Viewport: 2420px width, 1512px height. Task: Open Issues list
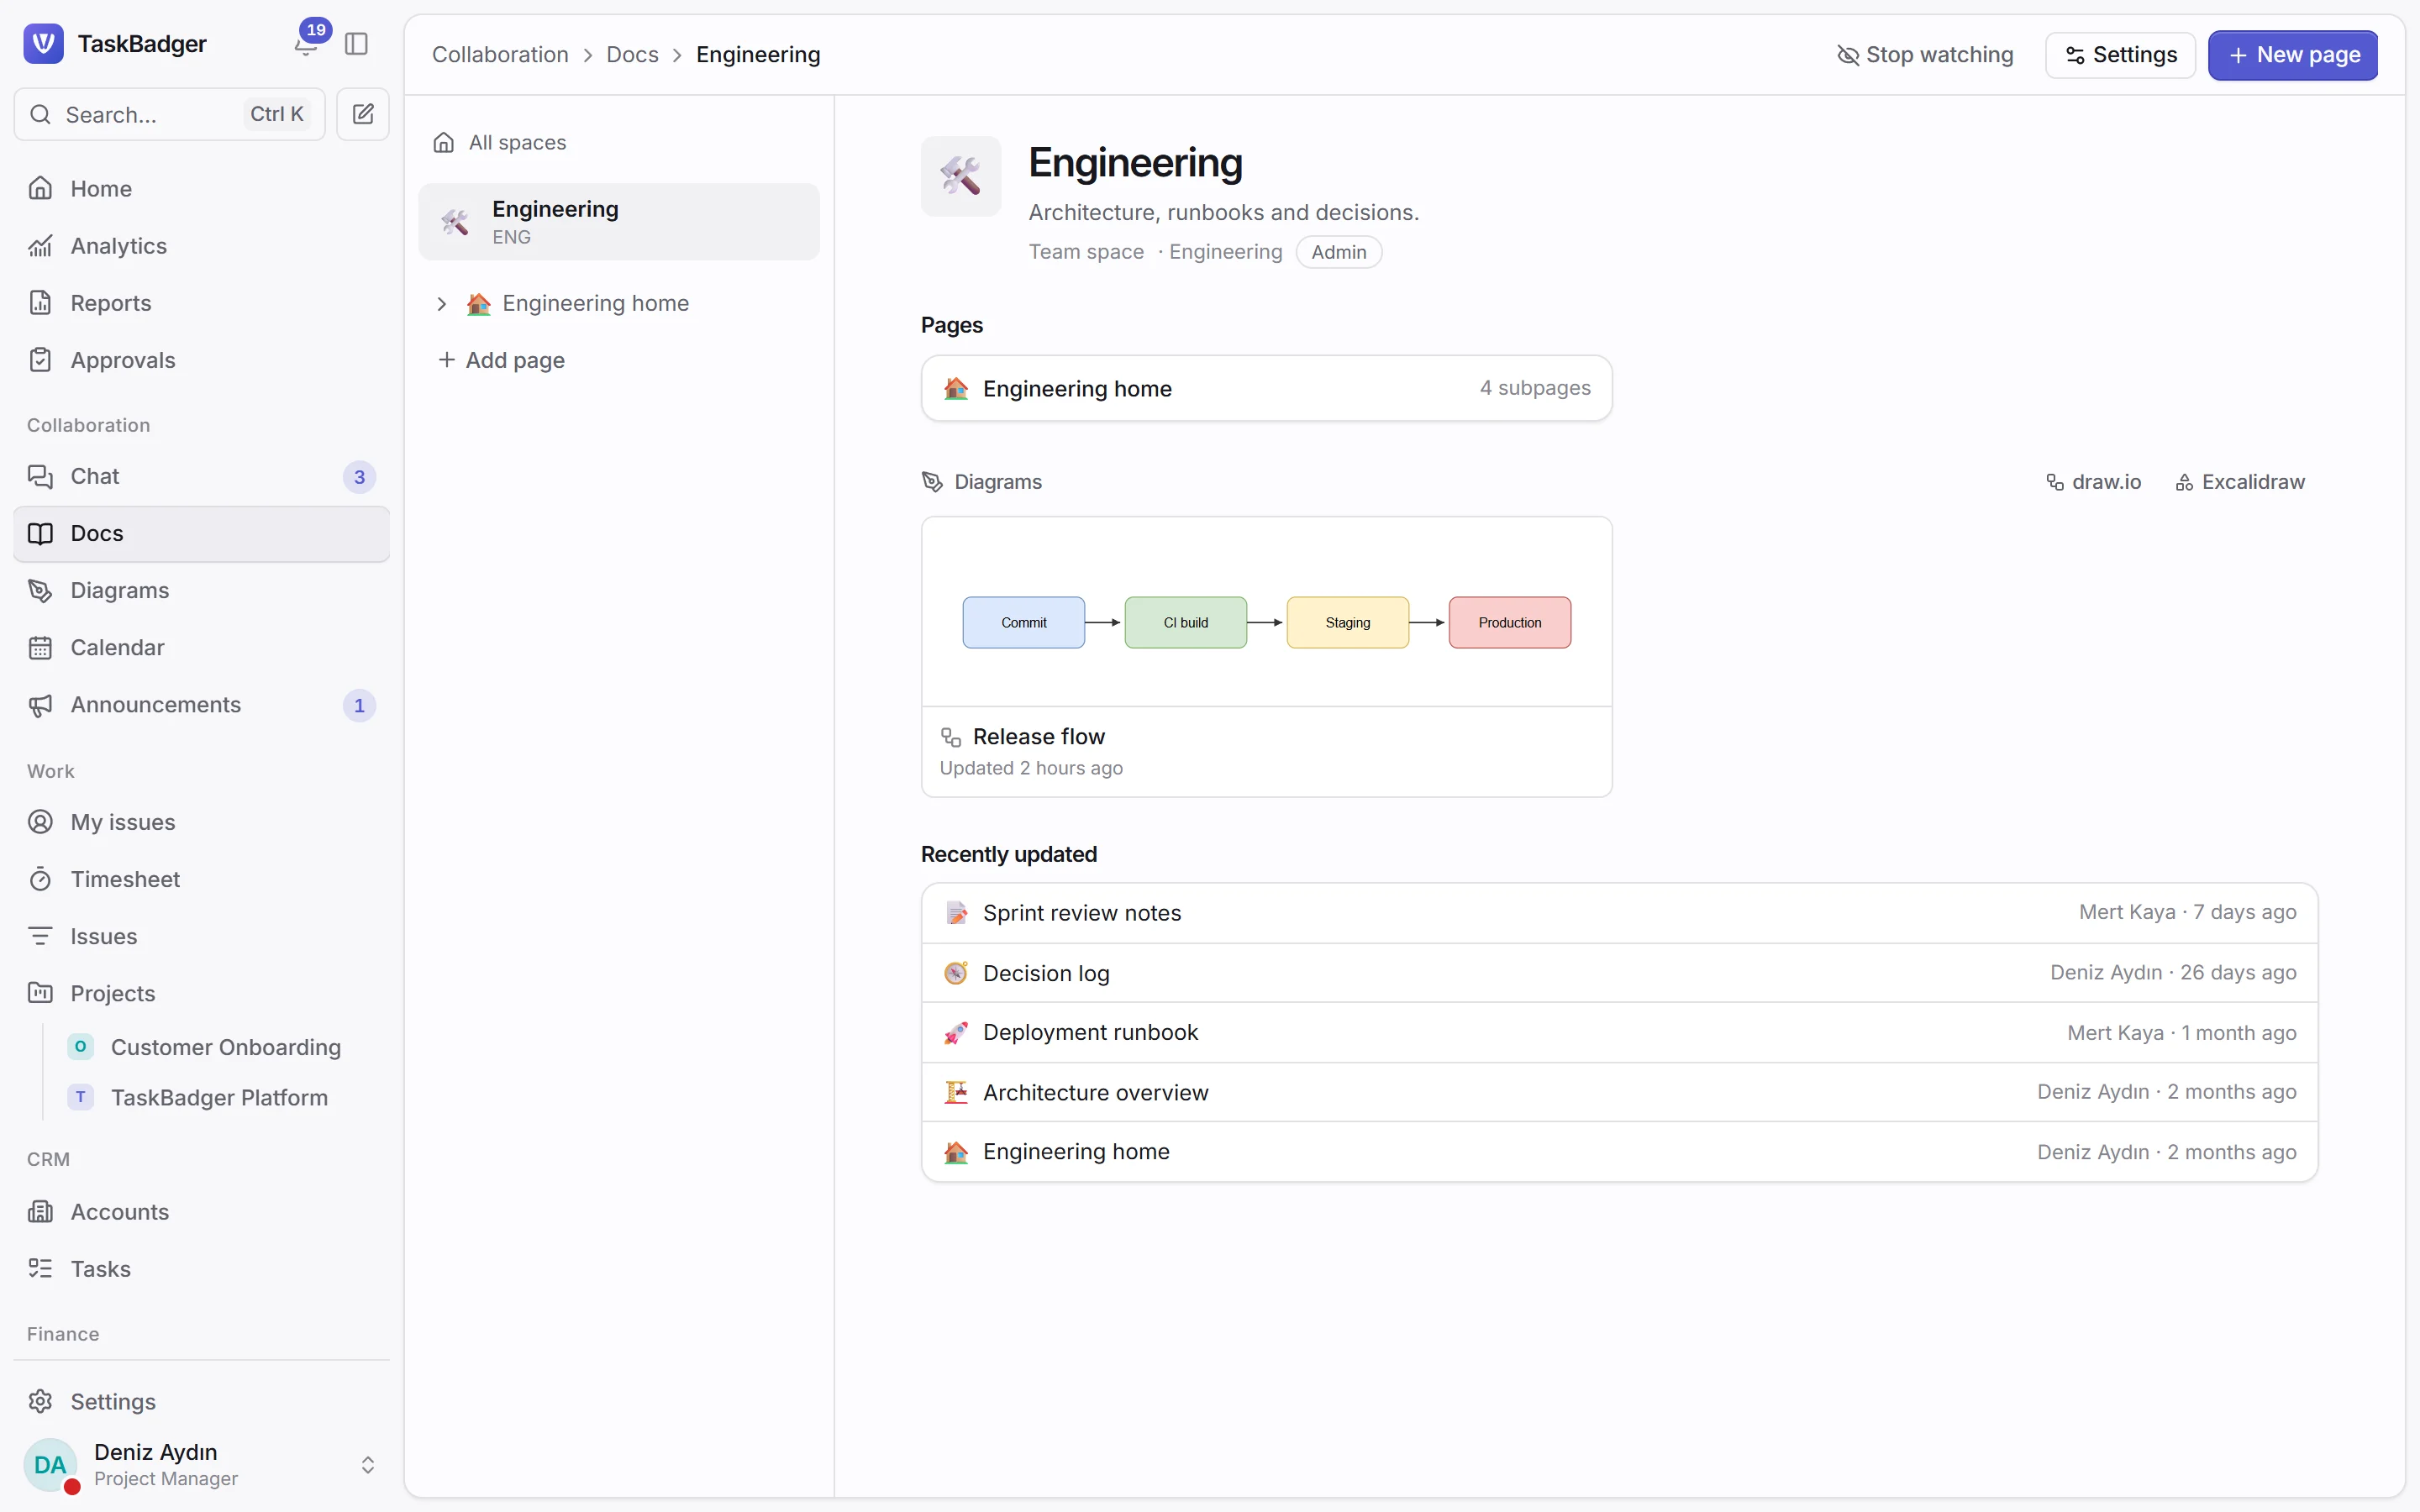pos(201,936)
